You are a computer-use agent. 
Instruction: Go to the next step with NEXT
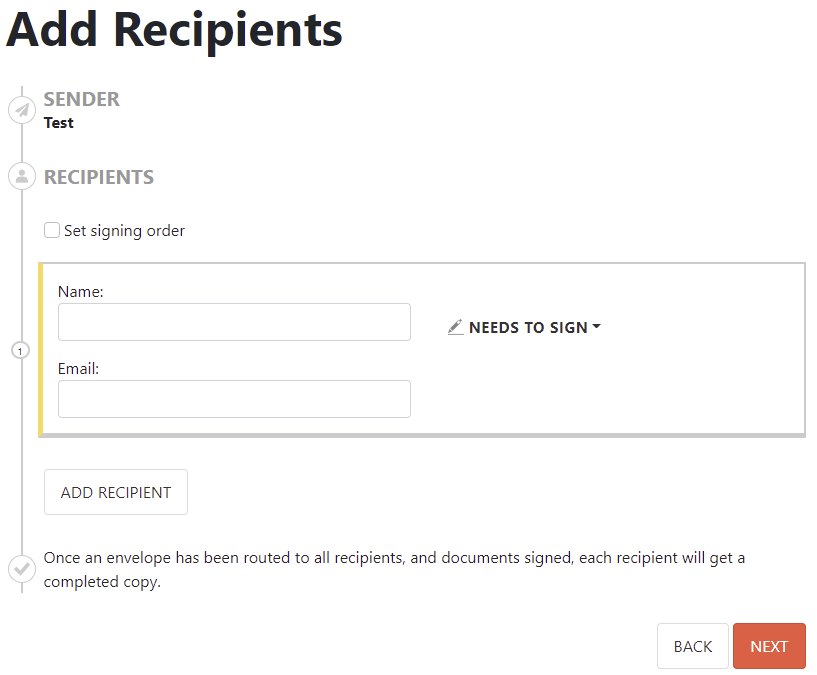click(x=769, y=646)
